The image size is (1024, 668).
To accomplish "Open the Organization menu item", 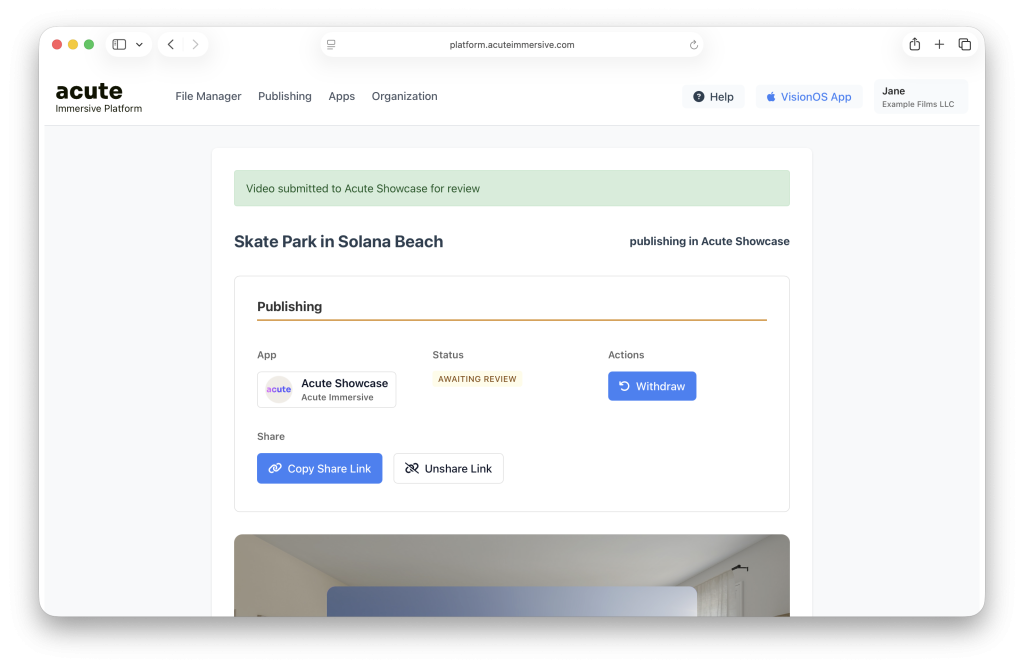I will coord(404,97).
